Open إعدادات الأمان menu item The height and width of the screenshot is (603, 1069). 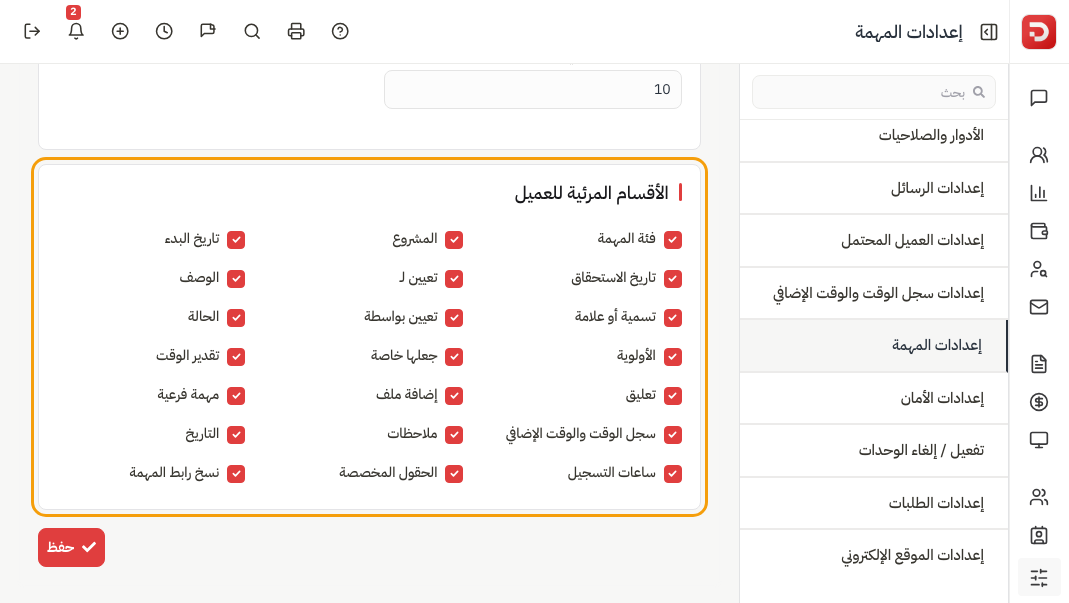tap(874, 398)
